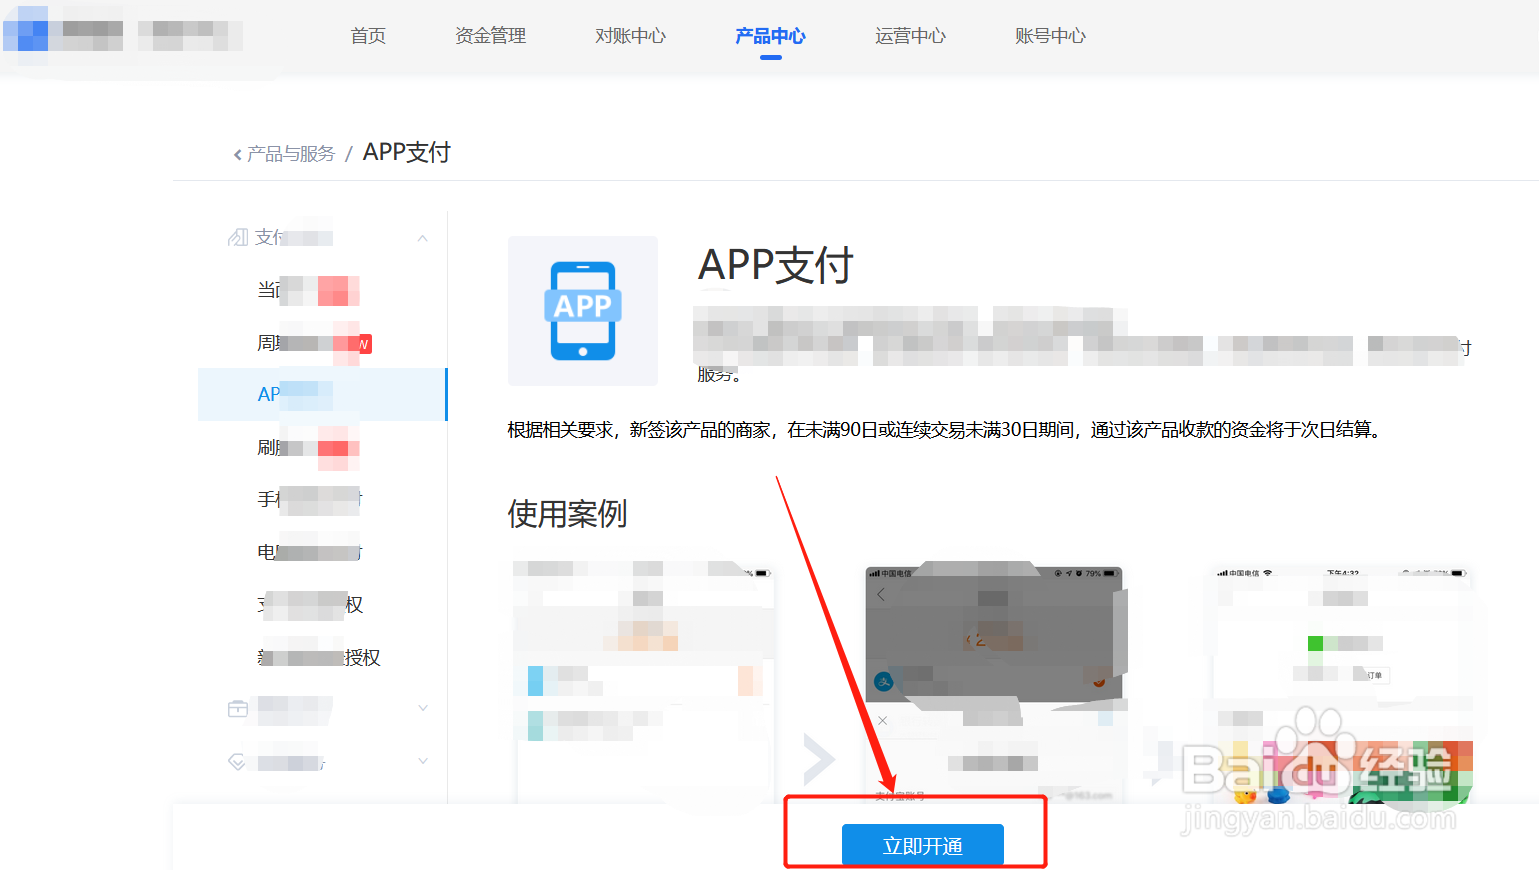Click the 支付 section icon in sidebar
Image resolution: width=1539 pixels, height=870 pixels.
click(x=238, y=237)
